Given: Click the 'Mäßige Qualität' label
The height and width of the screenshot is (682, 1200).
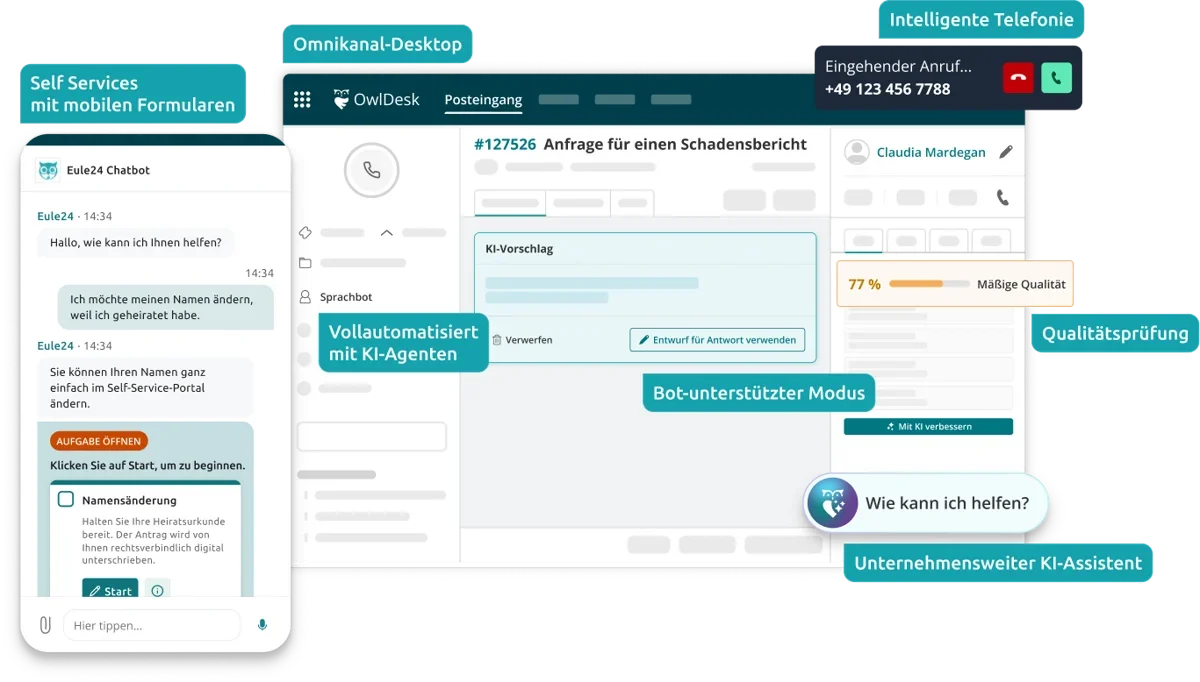Looking at the screenshot, I should click(1021, 284).
